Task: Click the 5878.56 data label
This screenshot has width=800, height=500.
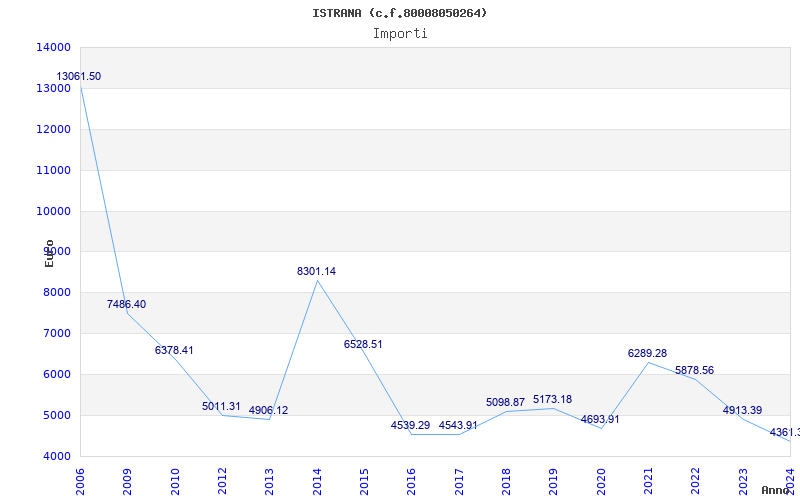Action: click(x=694, y=370)
